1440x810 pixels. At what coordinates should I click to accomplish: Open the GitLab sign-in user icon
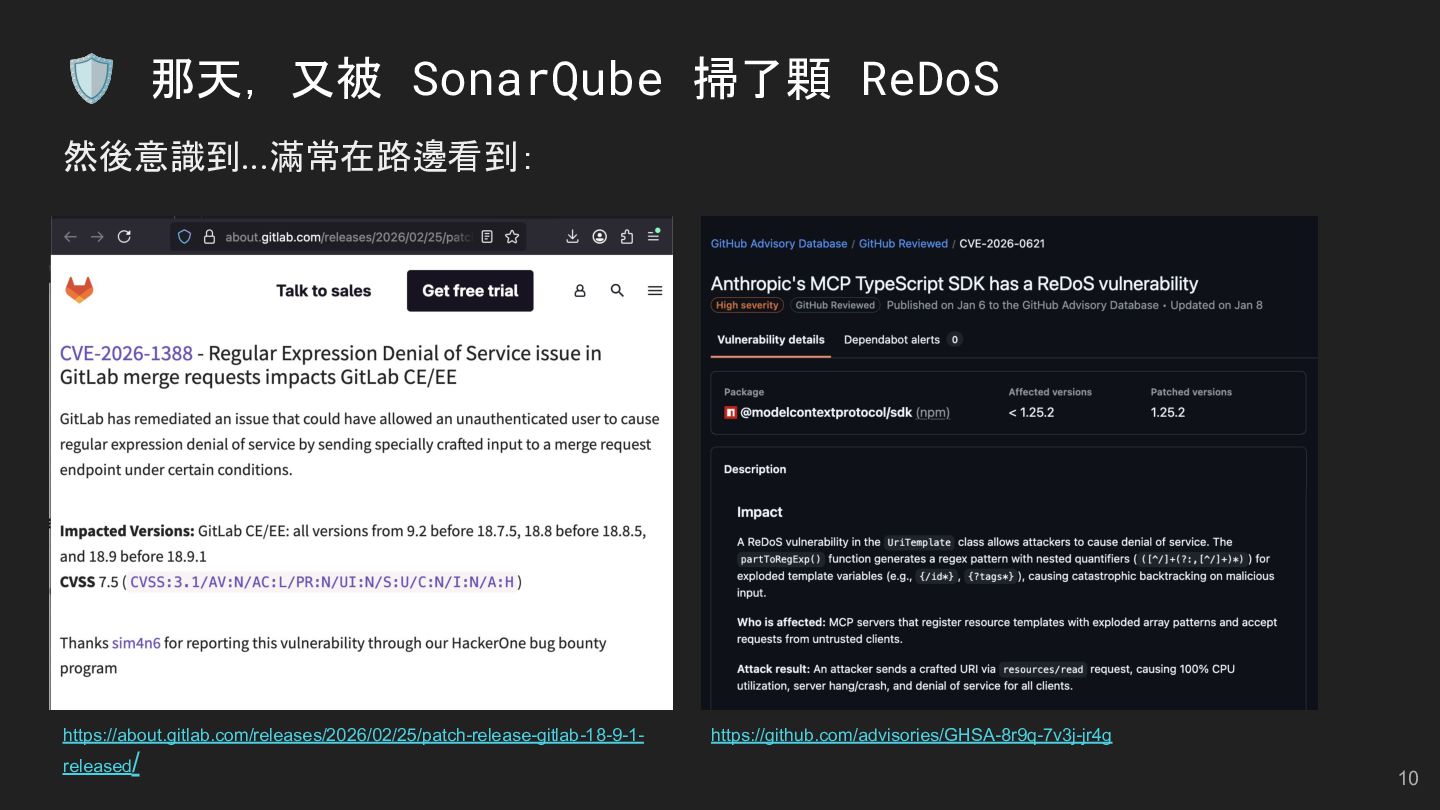(x=580, y=291)
